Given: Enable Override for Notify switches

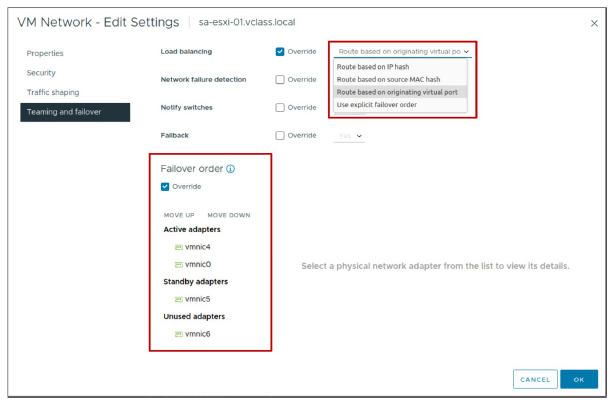Looking at the screenshot, I should coord(279,107).
